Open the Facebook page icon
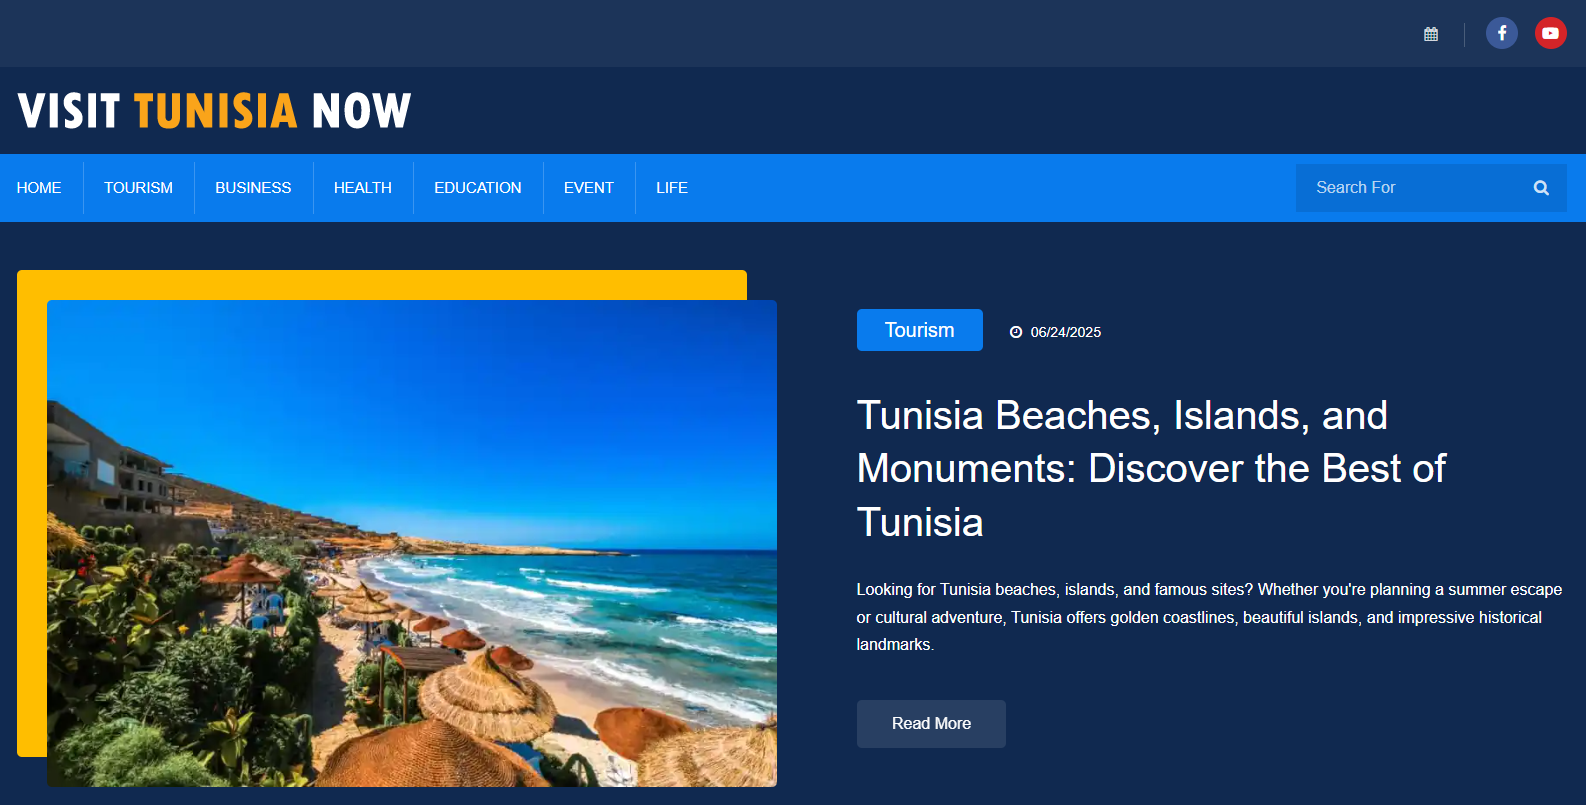 1502,33
